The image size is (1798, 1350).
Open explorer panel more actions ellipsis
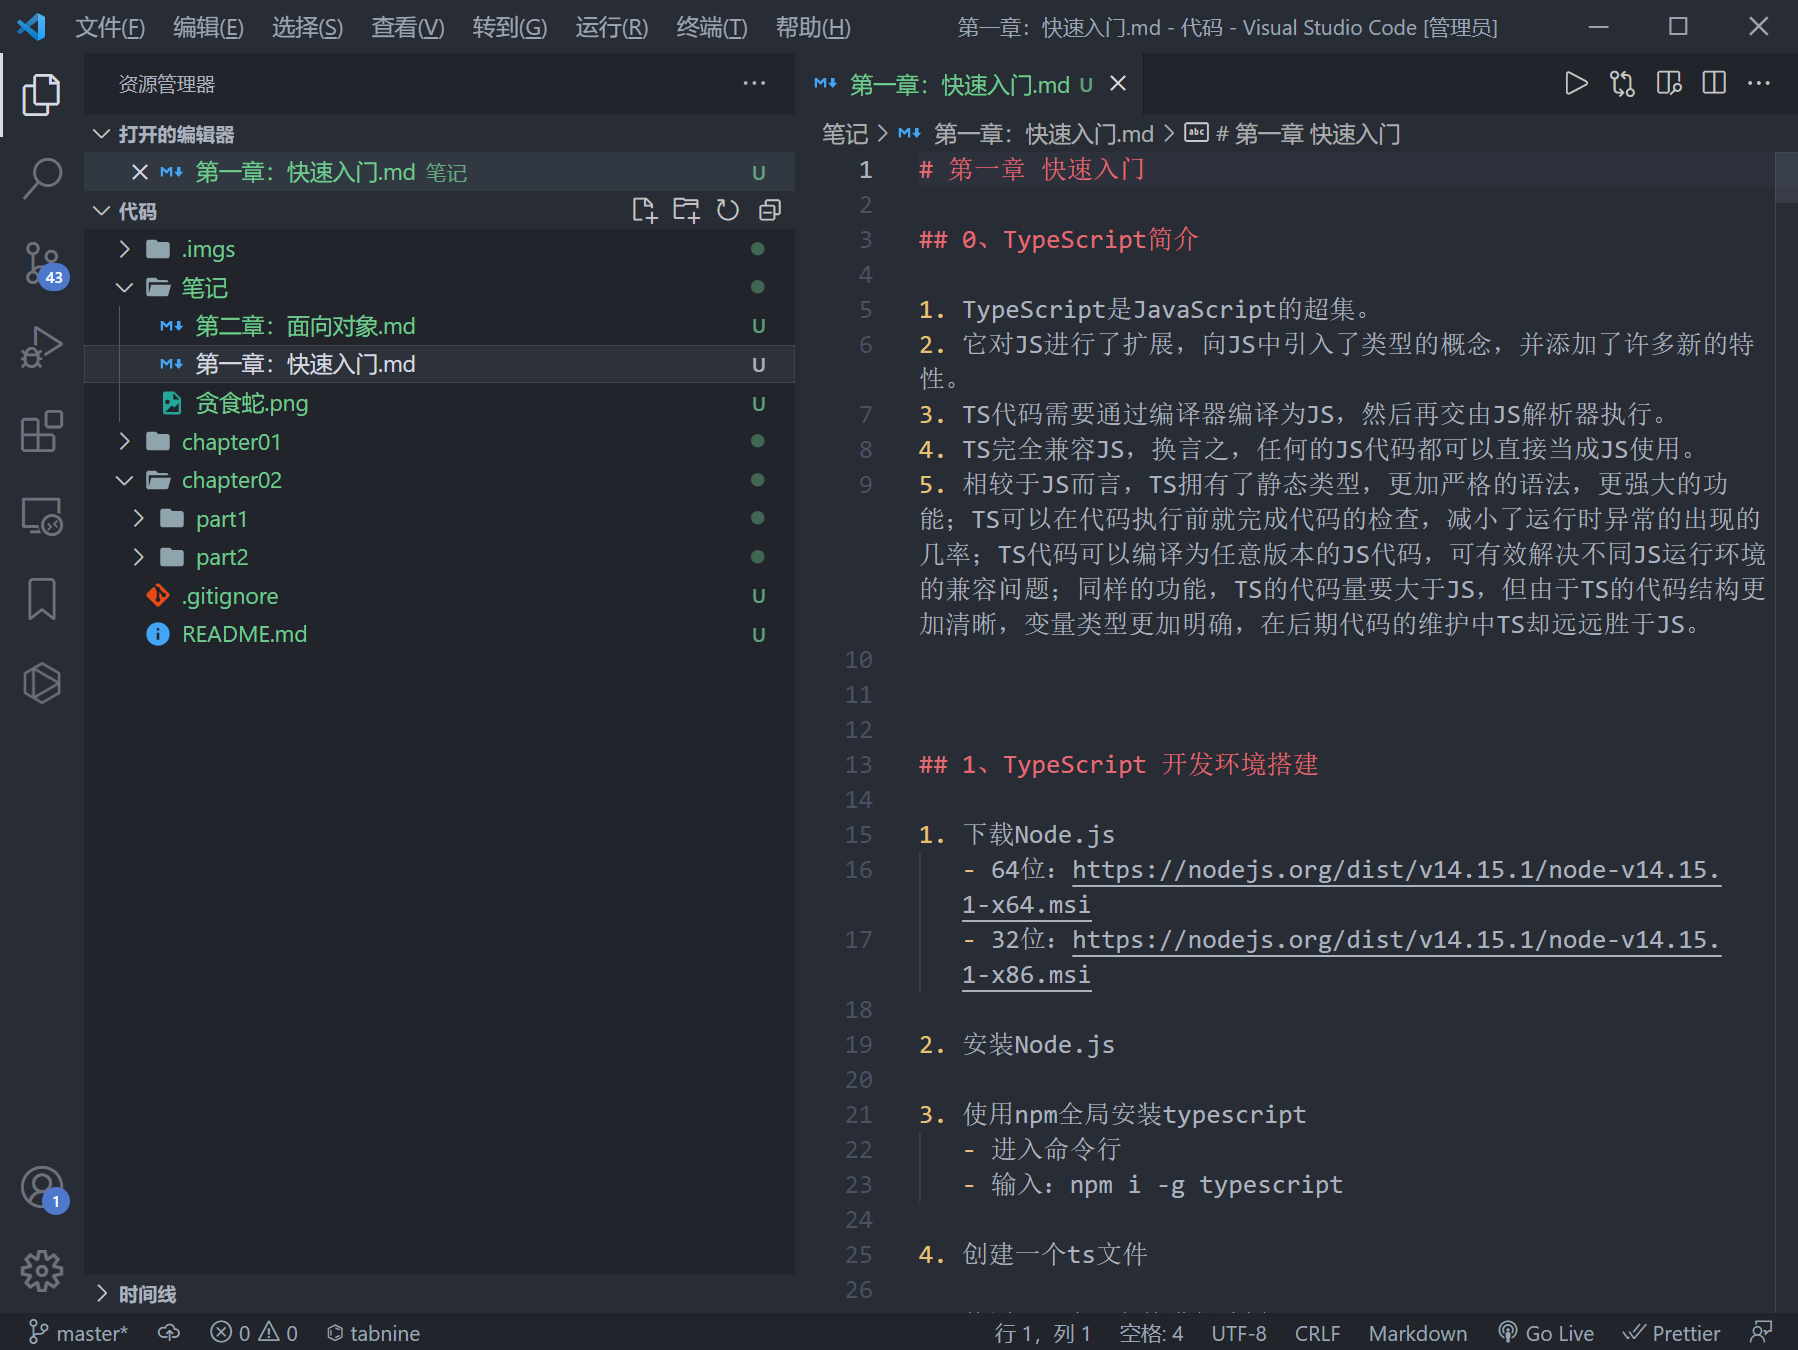755,84
